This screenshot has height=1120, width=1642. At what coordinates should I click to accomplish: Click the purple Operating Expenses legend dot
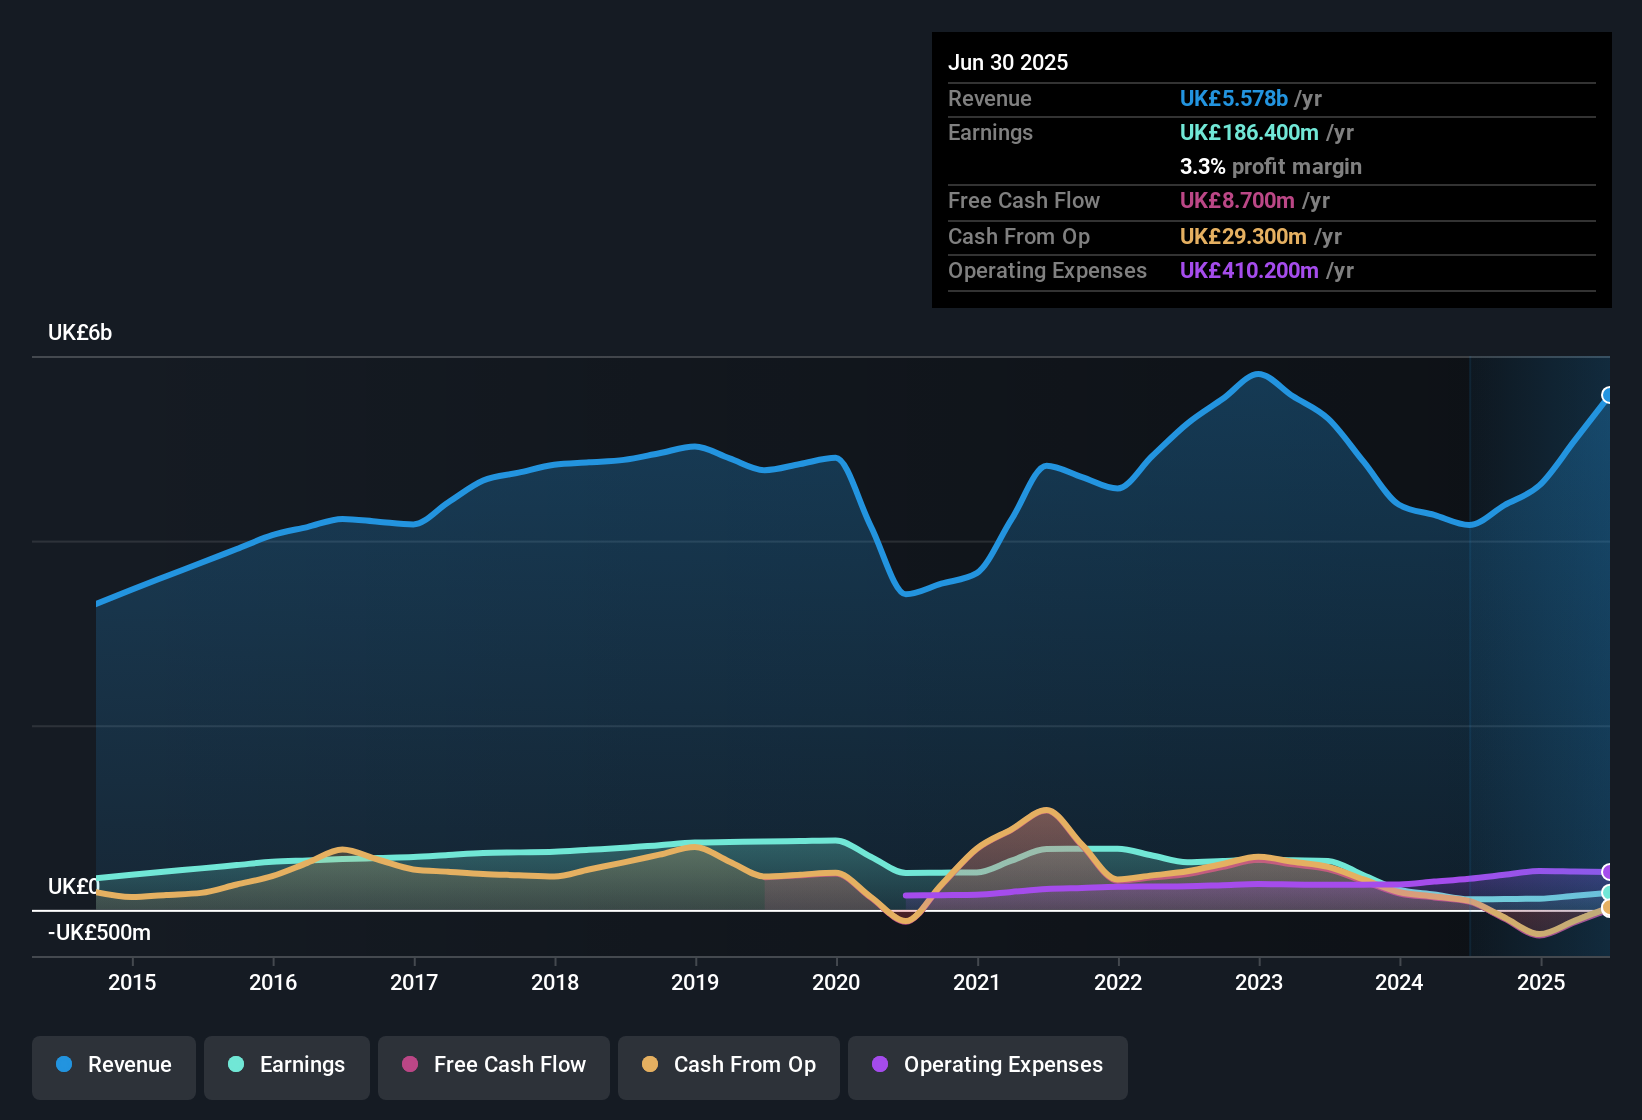click(879, 1065)
